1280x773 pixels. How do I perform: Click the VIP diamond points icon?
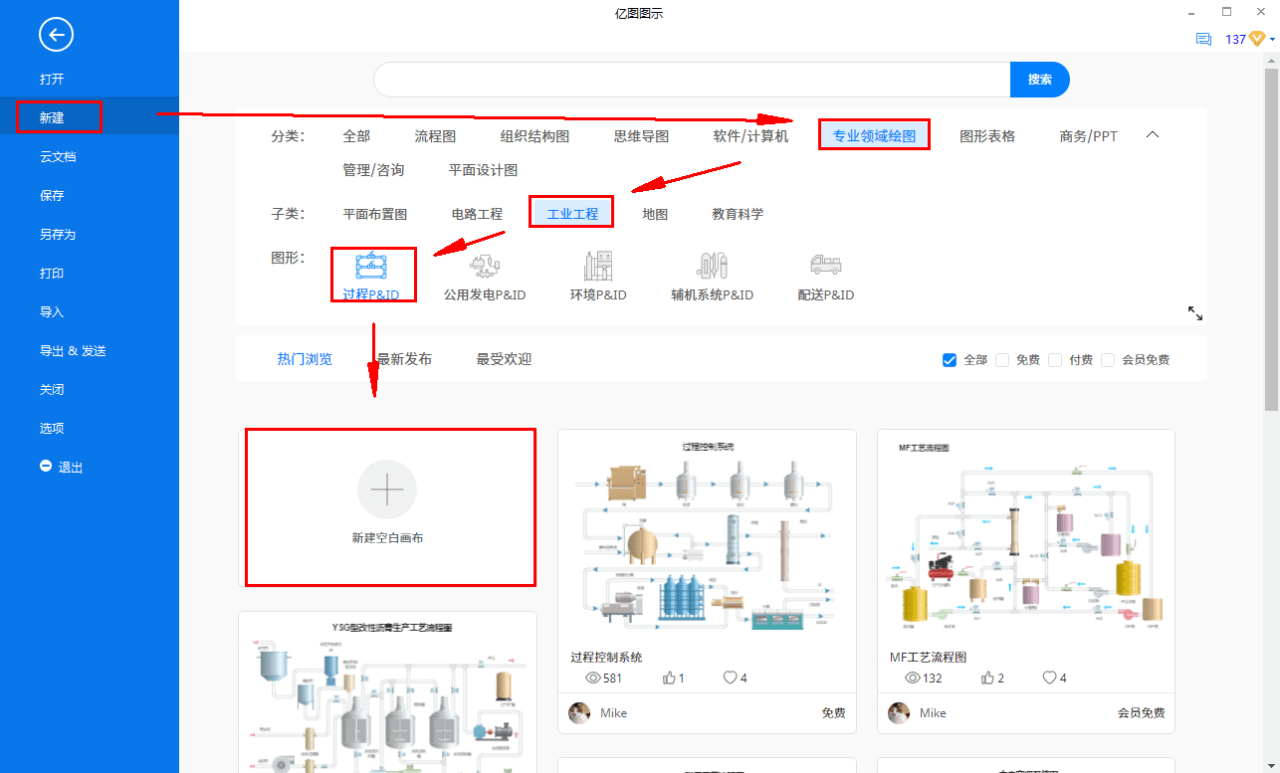point(1257,40)
